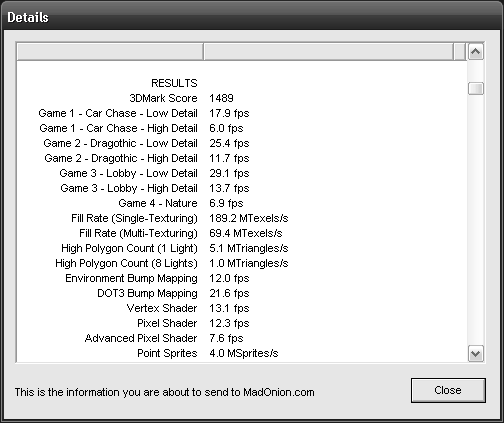This screenshot has width=504, height=423.
Task: Click the second blank column header
Action: [328, 52]
